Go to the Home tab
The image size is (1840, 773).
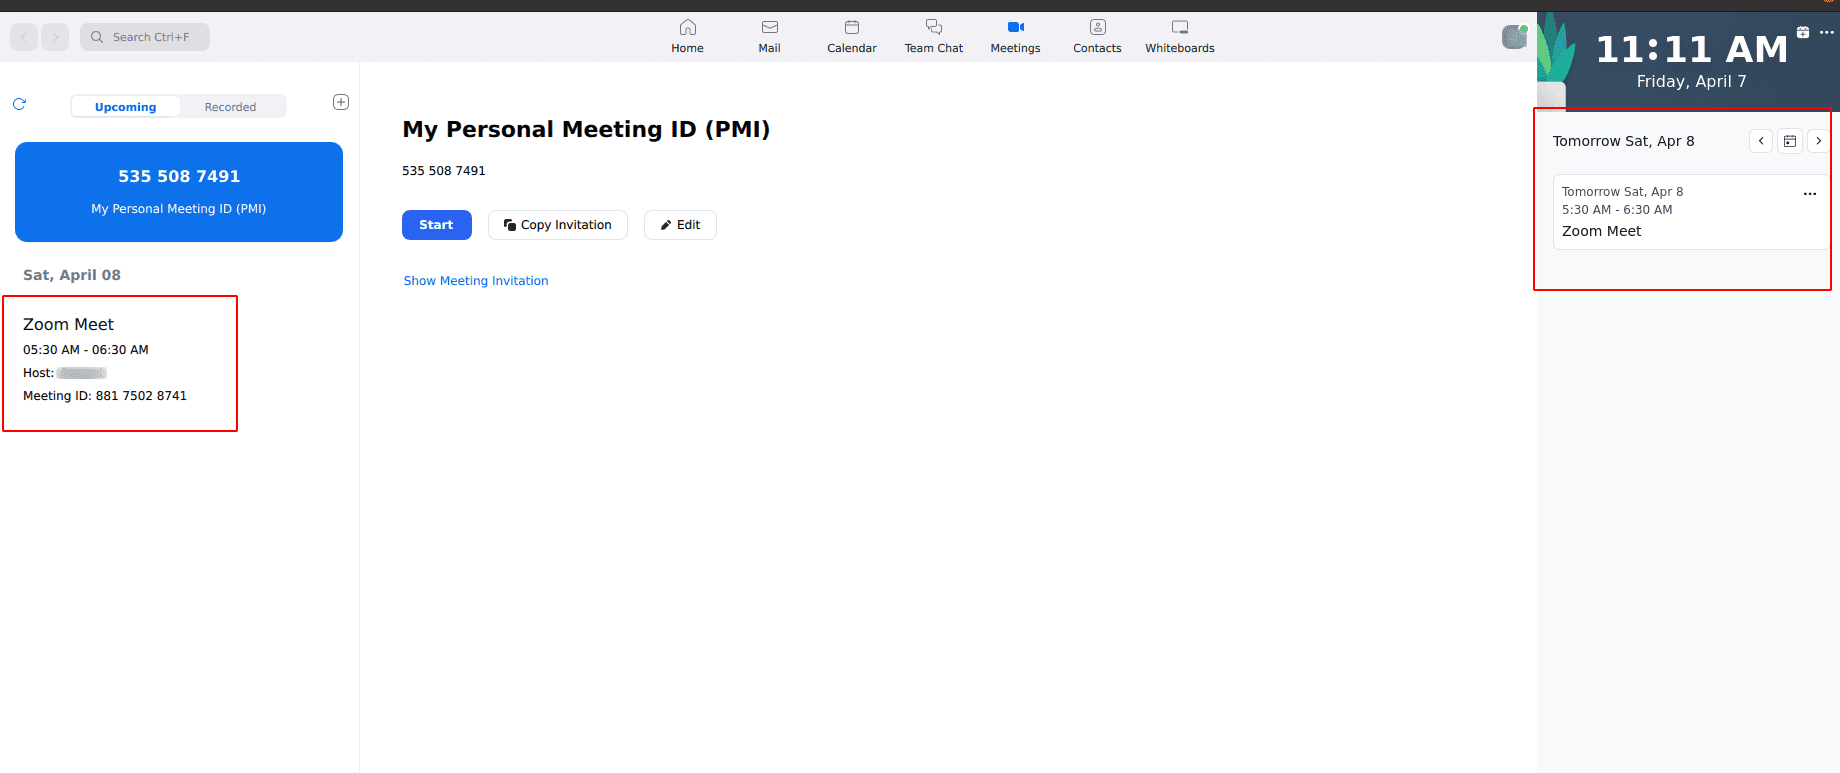687,36
